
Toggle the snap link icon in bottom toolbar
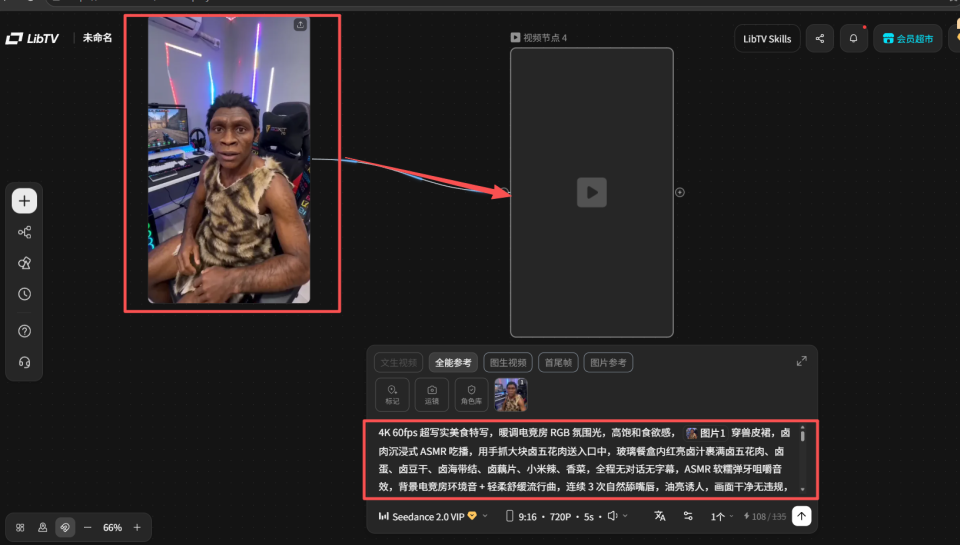coord(65,527)
